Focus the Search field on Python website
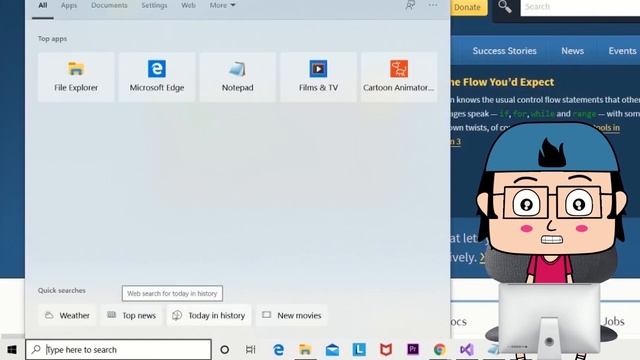The image size is (640, 360). tap(580, 7)
